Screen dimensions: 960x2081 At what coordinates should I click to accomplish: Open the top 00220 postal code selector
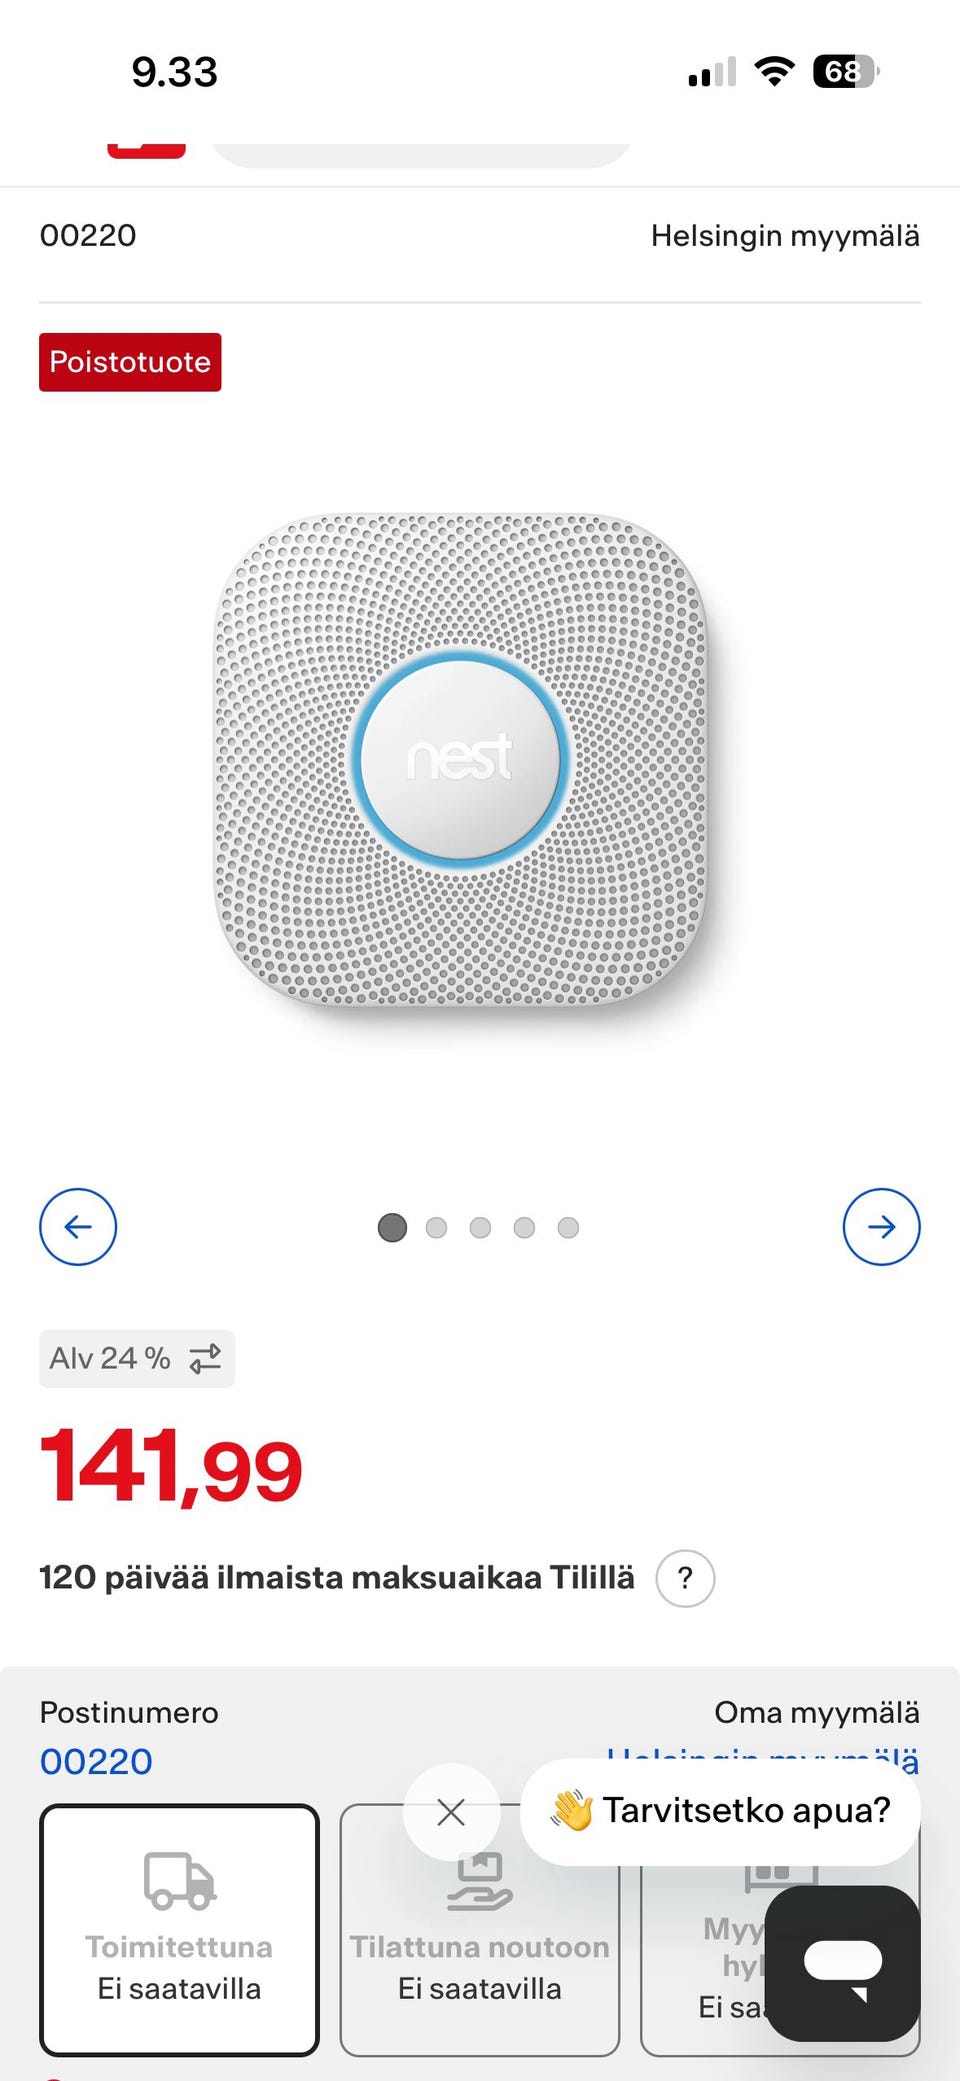[x=88, y=236]
